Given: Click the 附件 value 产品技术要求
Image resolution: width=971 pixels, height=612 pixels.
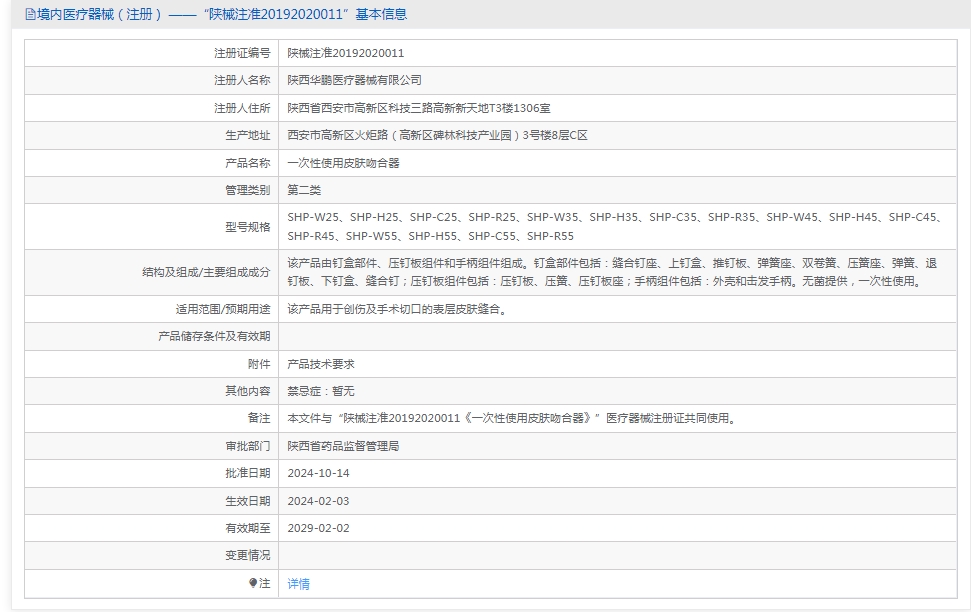Looking at the screenshot, I should tap(321, 364).
